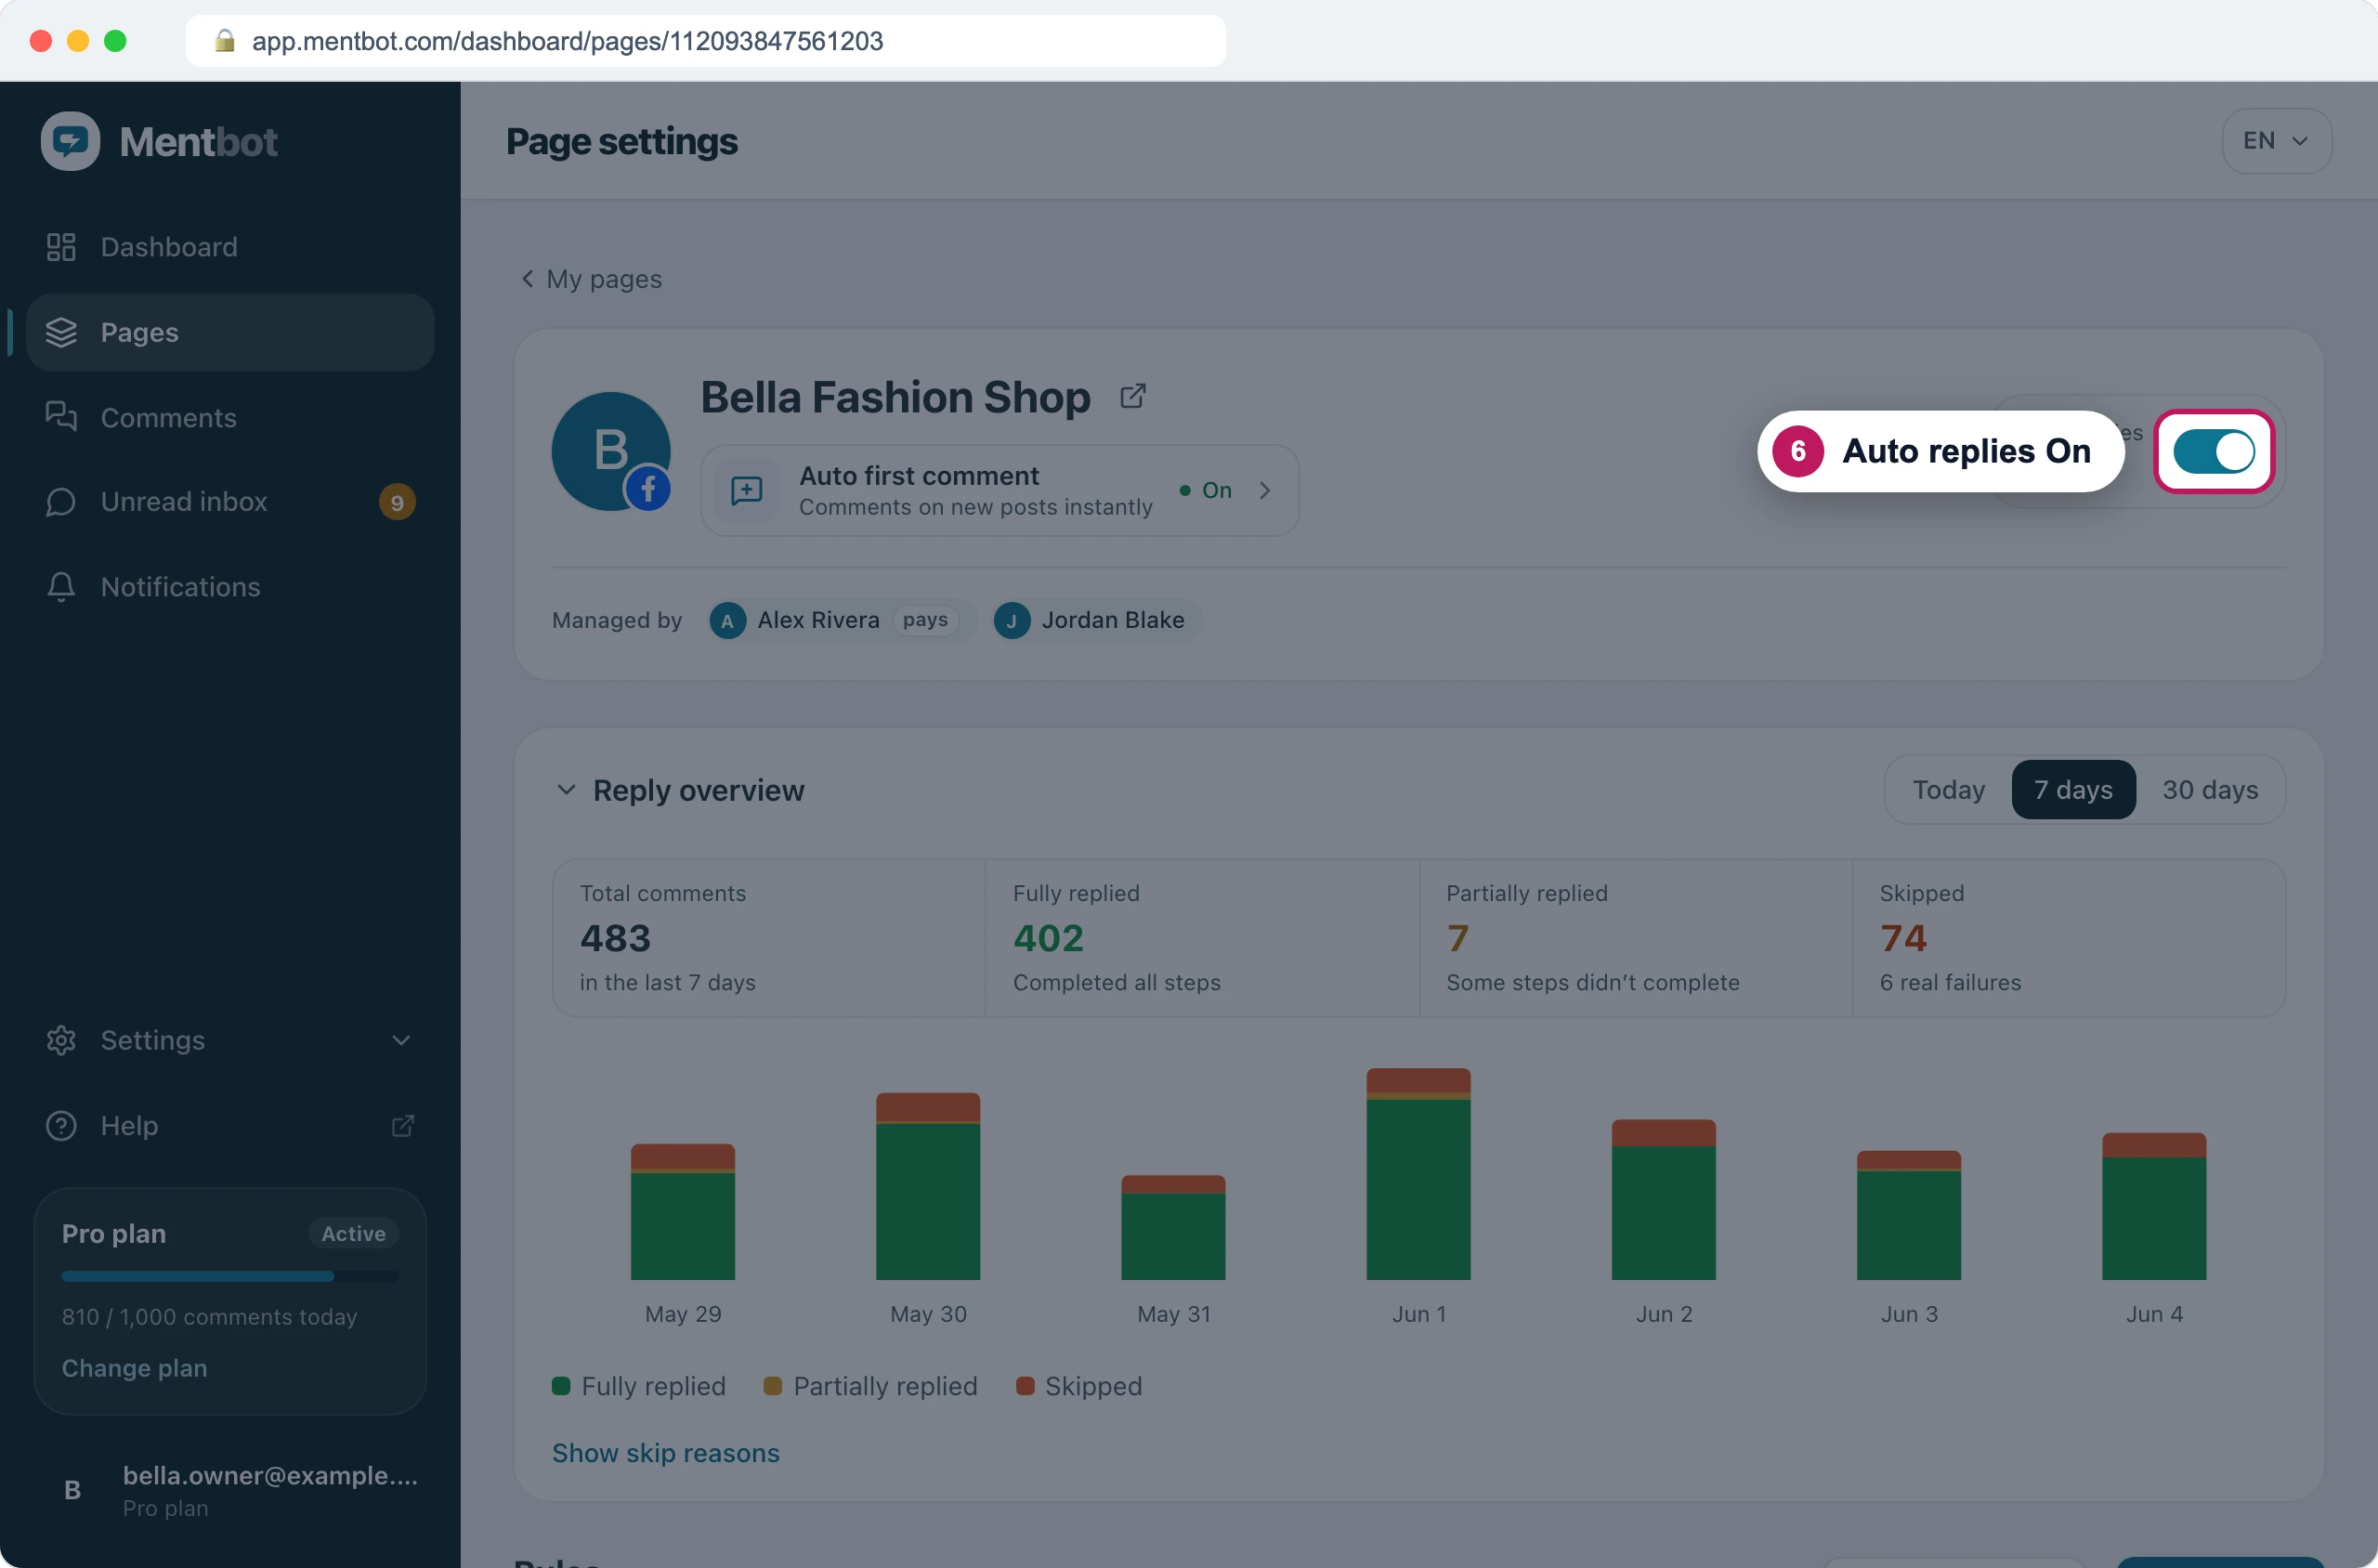Select the Today time range
This screenshot has height=1568, width=2378.
click(1948, 790)
